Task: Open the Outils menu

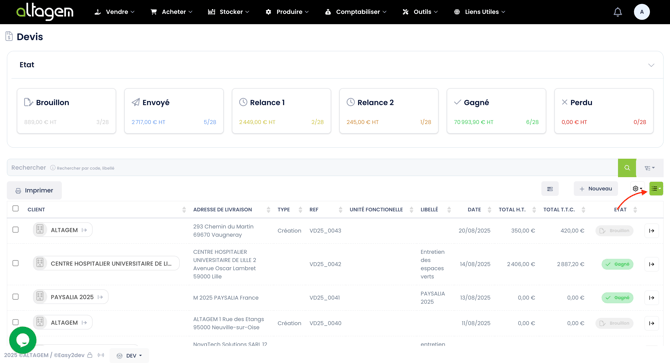Action: (x=420, y=12)
